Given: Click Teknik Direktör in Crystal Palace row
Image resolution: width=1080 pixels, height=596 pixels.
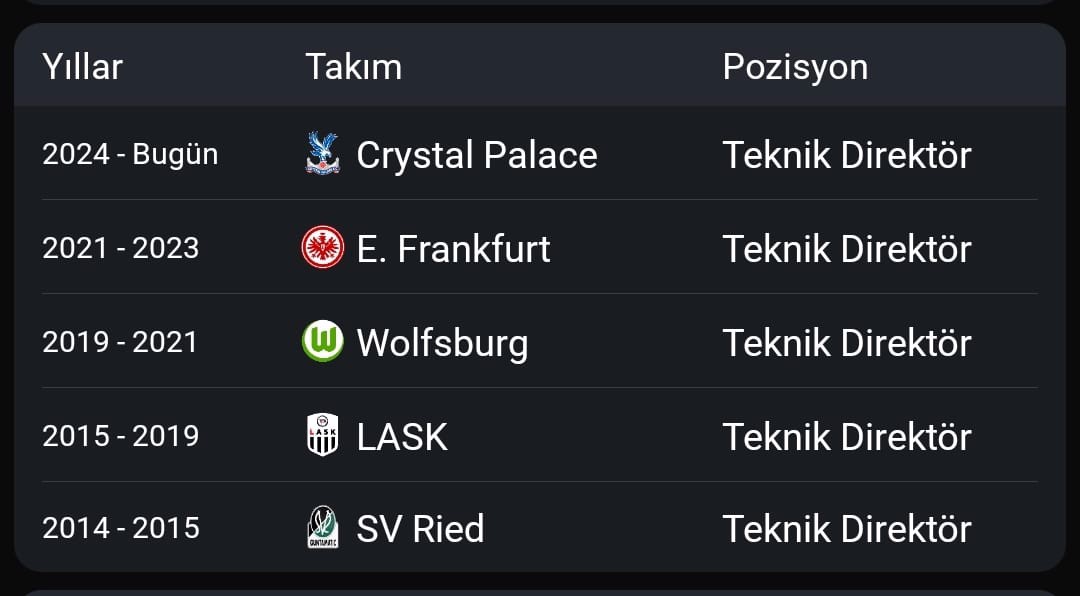Looking at the screenshot, I should click(x=847, y=154).
